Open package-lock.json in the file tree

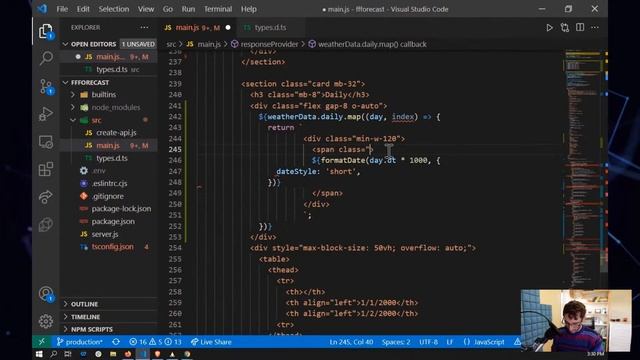[x=121, y=209]
